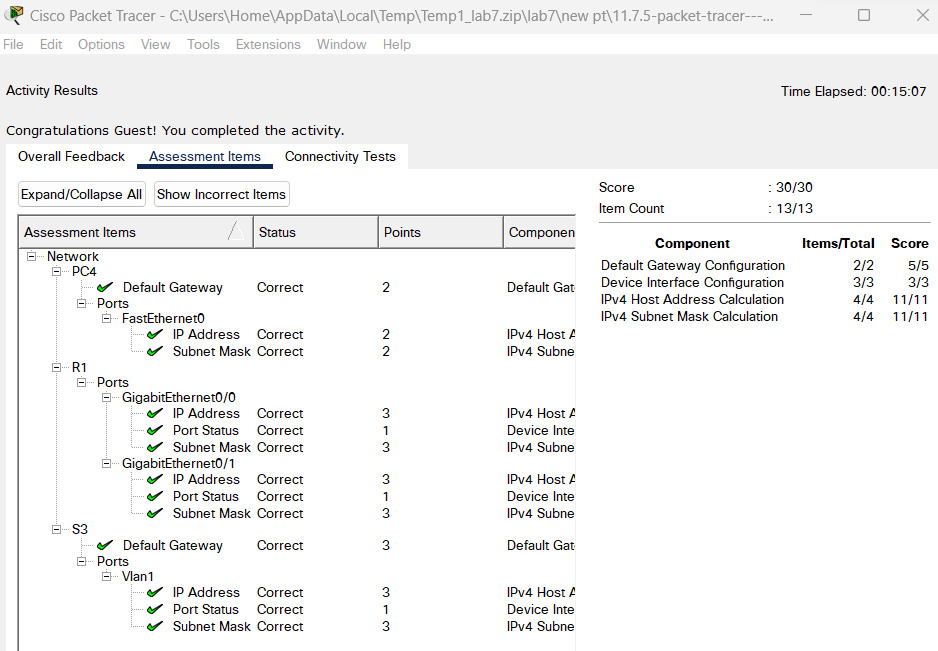Open the Options menu
938x651 pixels.
pos(101,44)
